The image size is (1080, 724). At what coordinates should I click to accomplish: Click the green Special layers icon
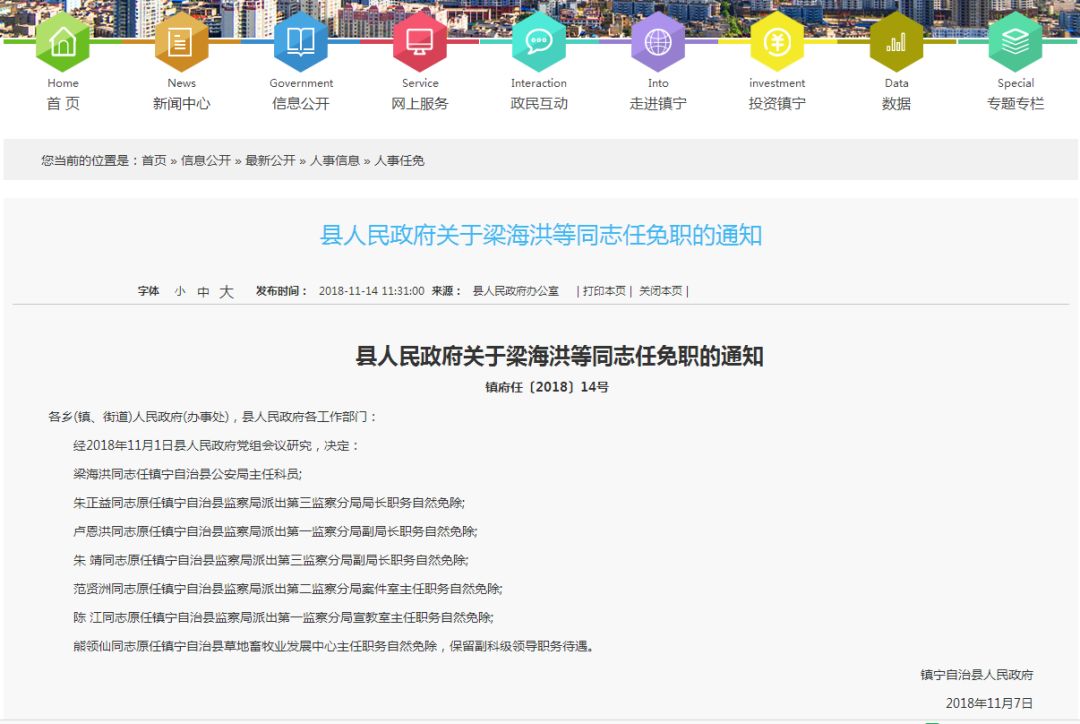[x=1015, y=42]
